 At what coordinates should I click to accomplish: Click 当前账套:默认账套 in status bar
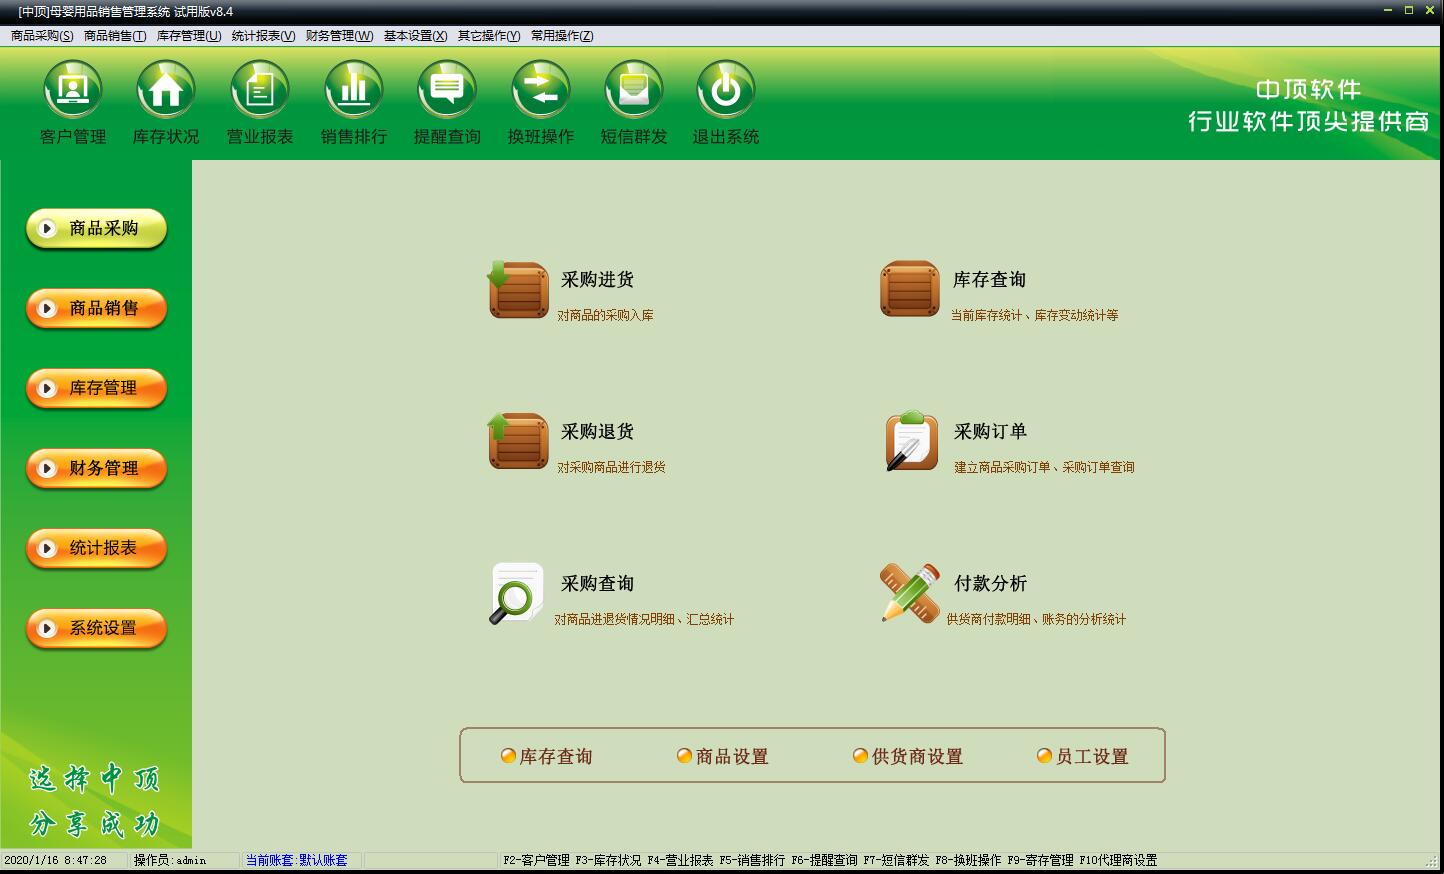tap(296, 860)
